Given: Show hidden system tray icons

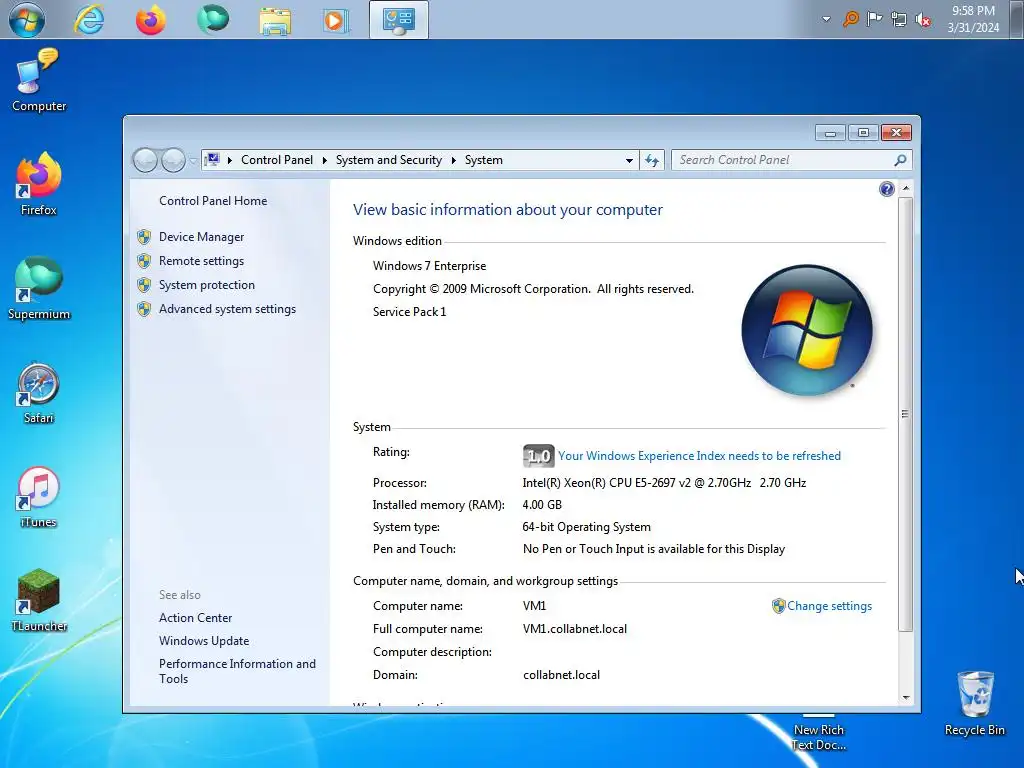Looking at the screenshot, I should [x=826, y=19].
